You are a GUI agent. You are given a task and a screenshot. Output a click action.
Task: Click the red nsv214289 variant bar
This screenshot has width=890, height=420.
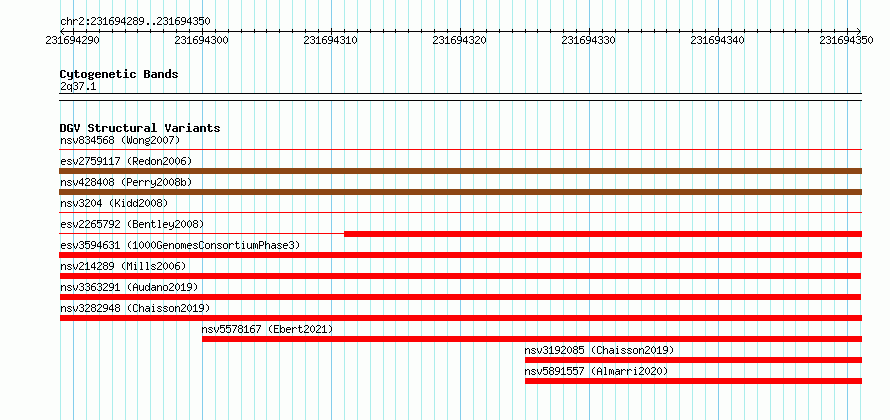click(460, 276)
